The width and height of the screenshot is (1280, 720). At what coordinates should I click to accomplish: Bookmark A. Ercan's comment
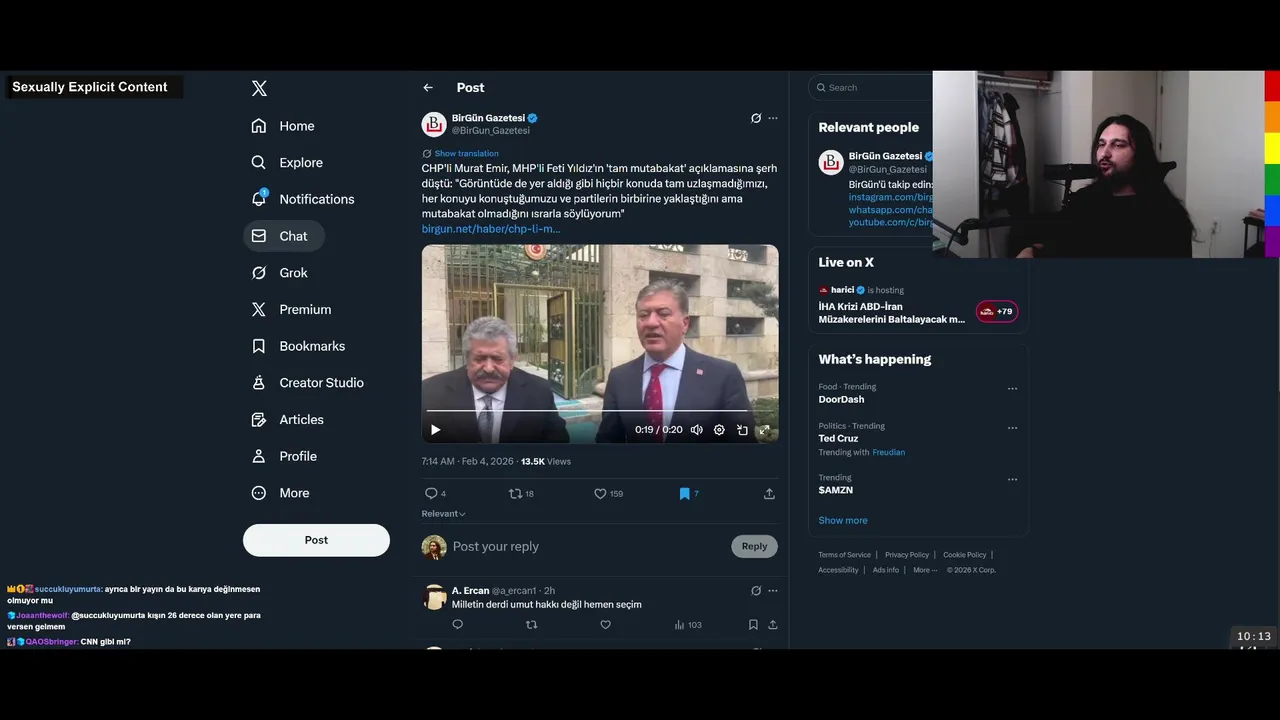pos(753,624)
